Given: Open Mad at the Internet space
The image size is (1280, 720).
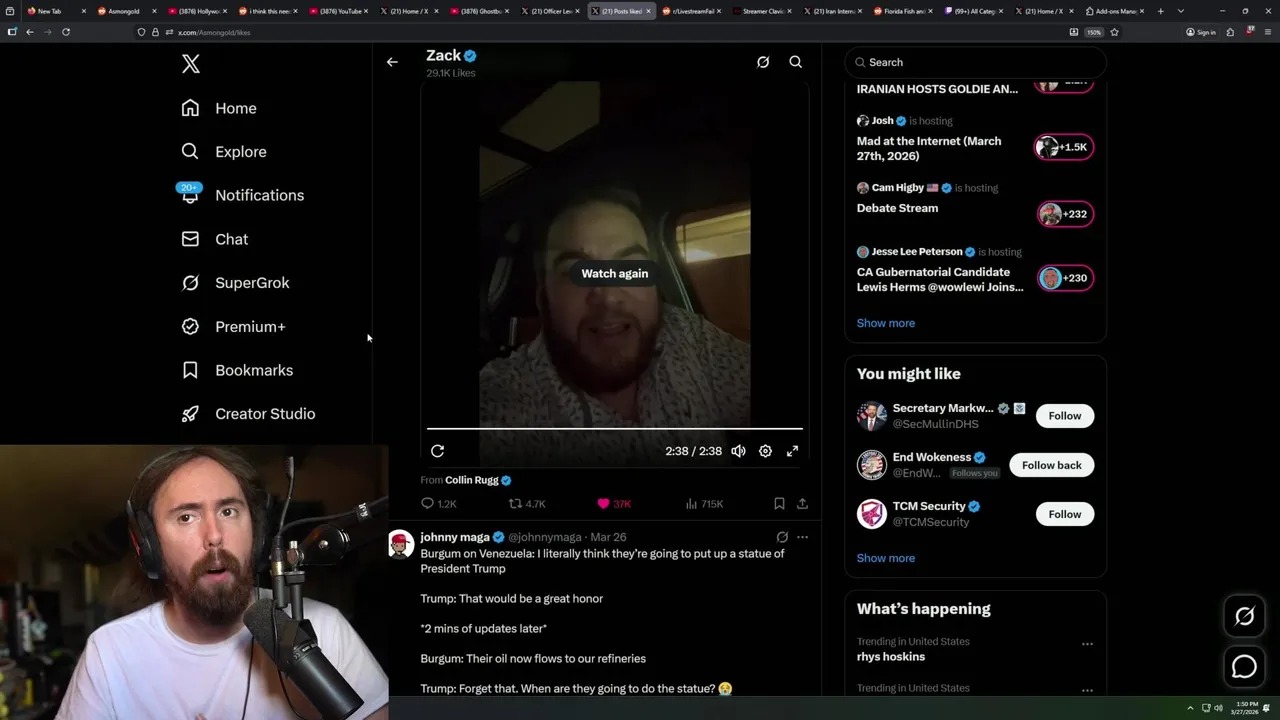Looking at the screenshot, I should 929,148.
